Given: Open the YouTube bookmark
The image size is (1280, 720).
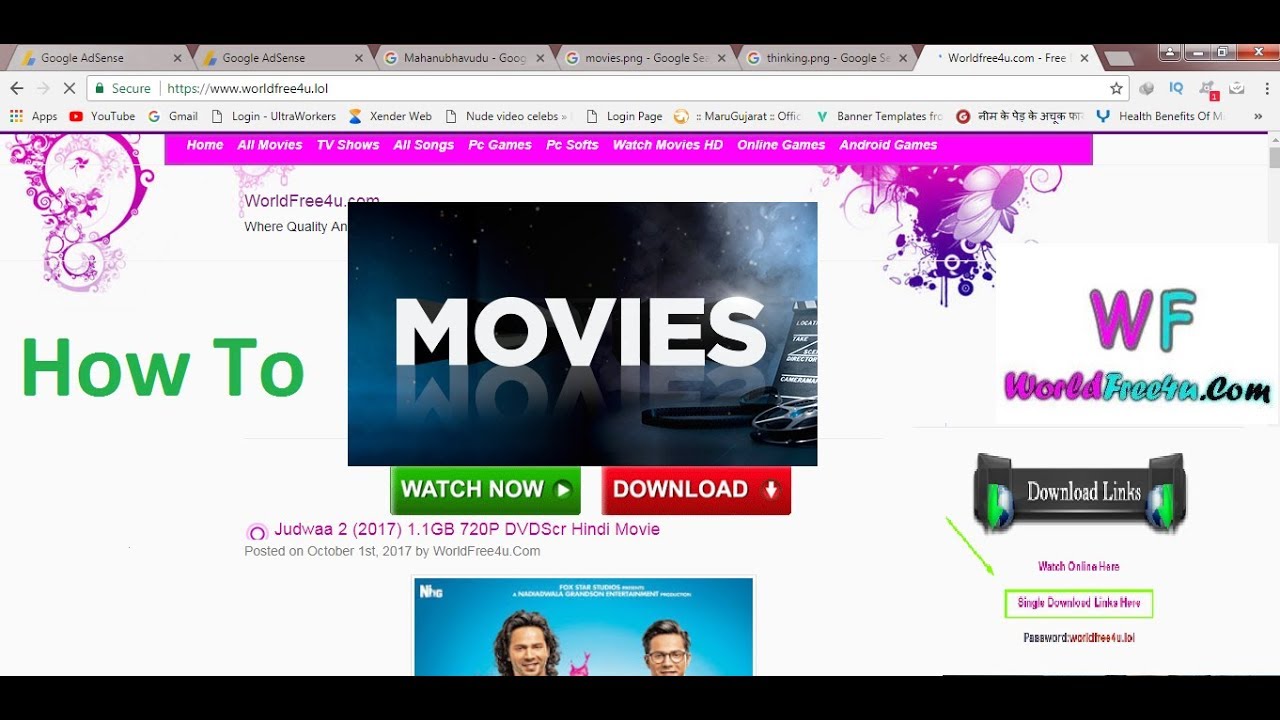Looking at the screenshot, I should point(102,116).
